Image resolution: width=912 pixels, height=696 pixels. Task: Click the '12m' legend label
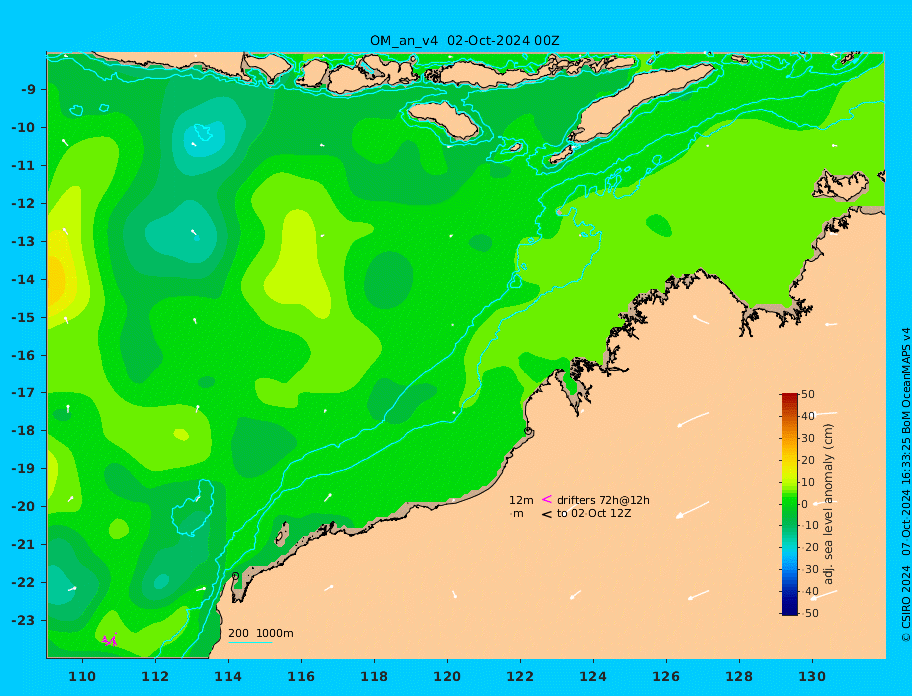pos(521,500)
